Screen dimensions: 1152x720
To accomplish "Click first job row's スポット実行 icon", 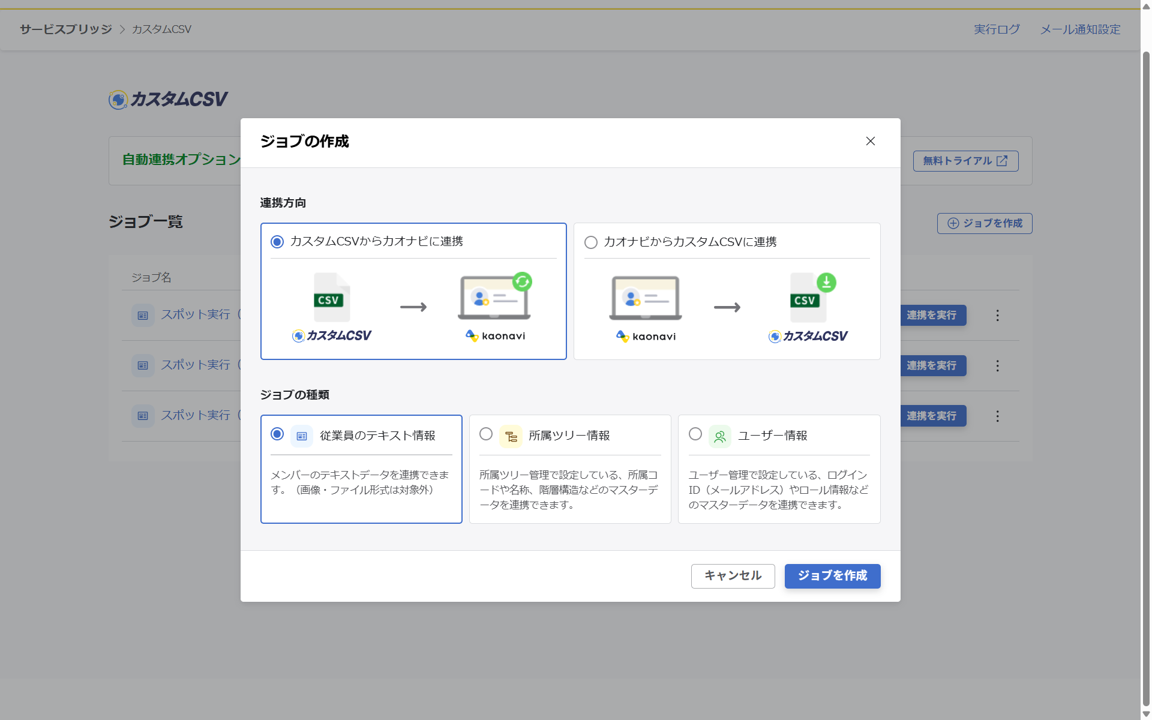I will pyautogui.click(x=143, y=315).
